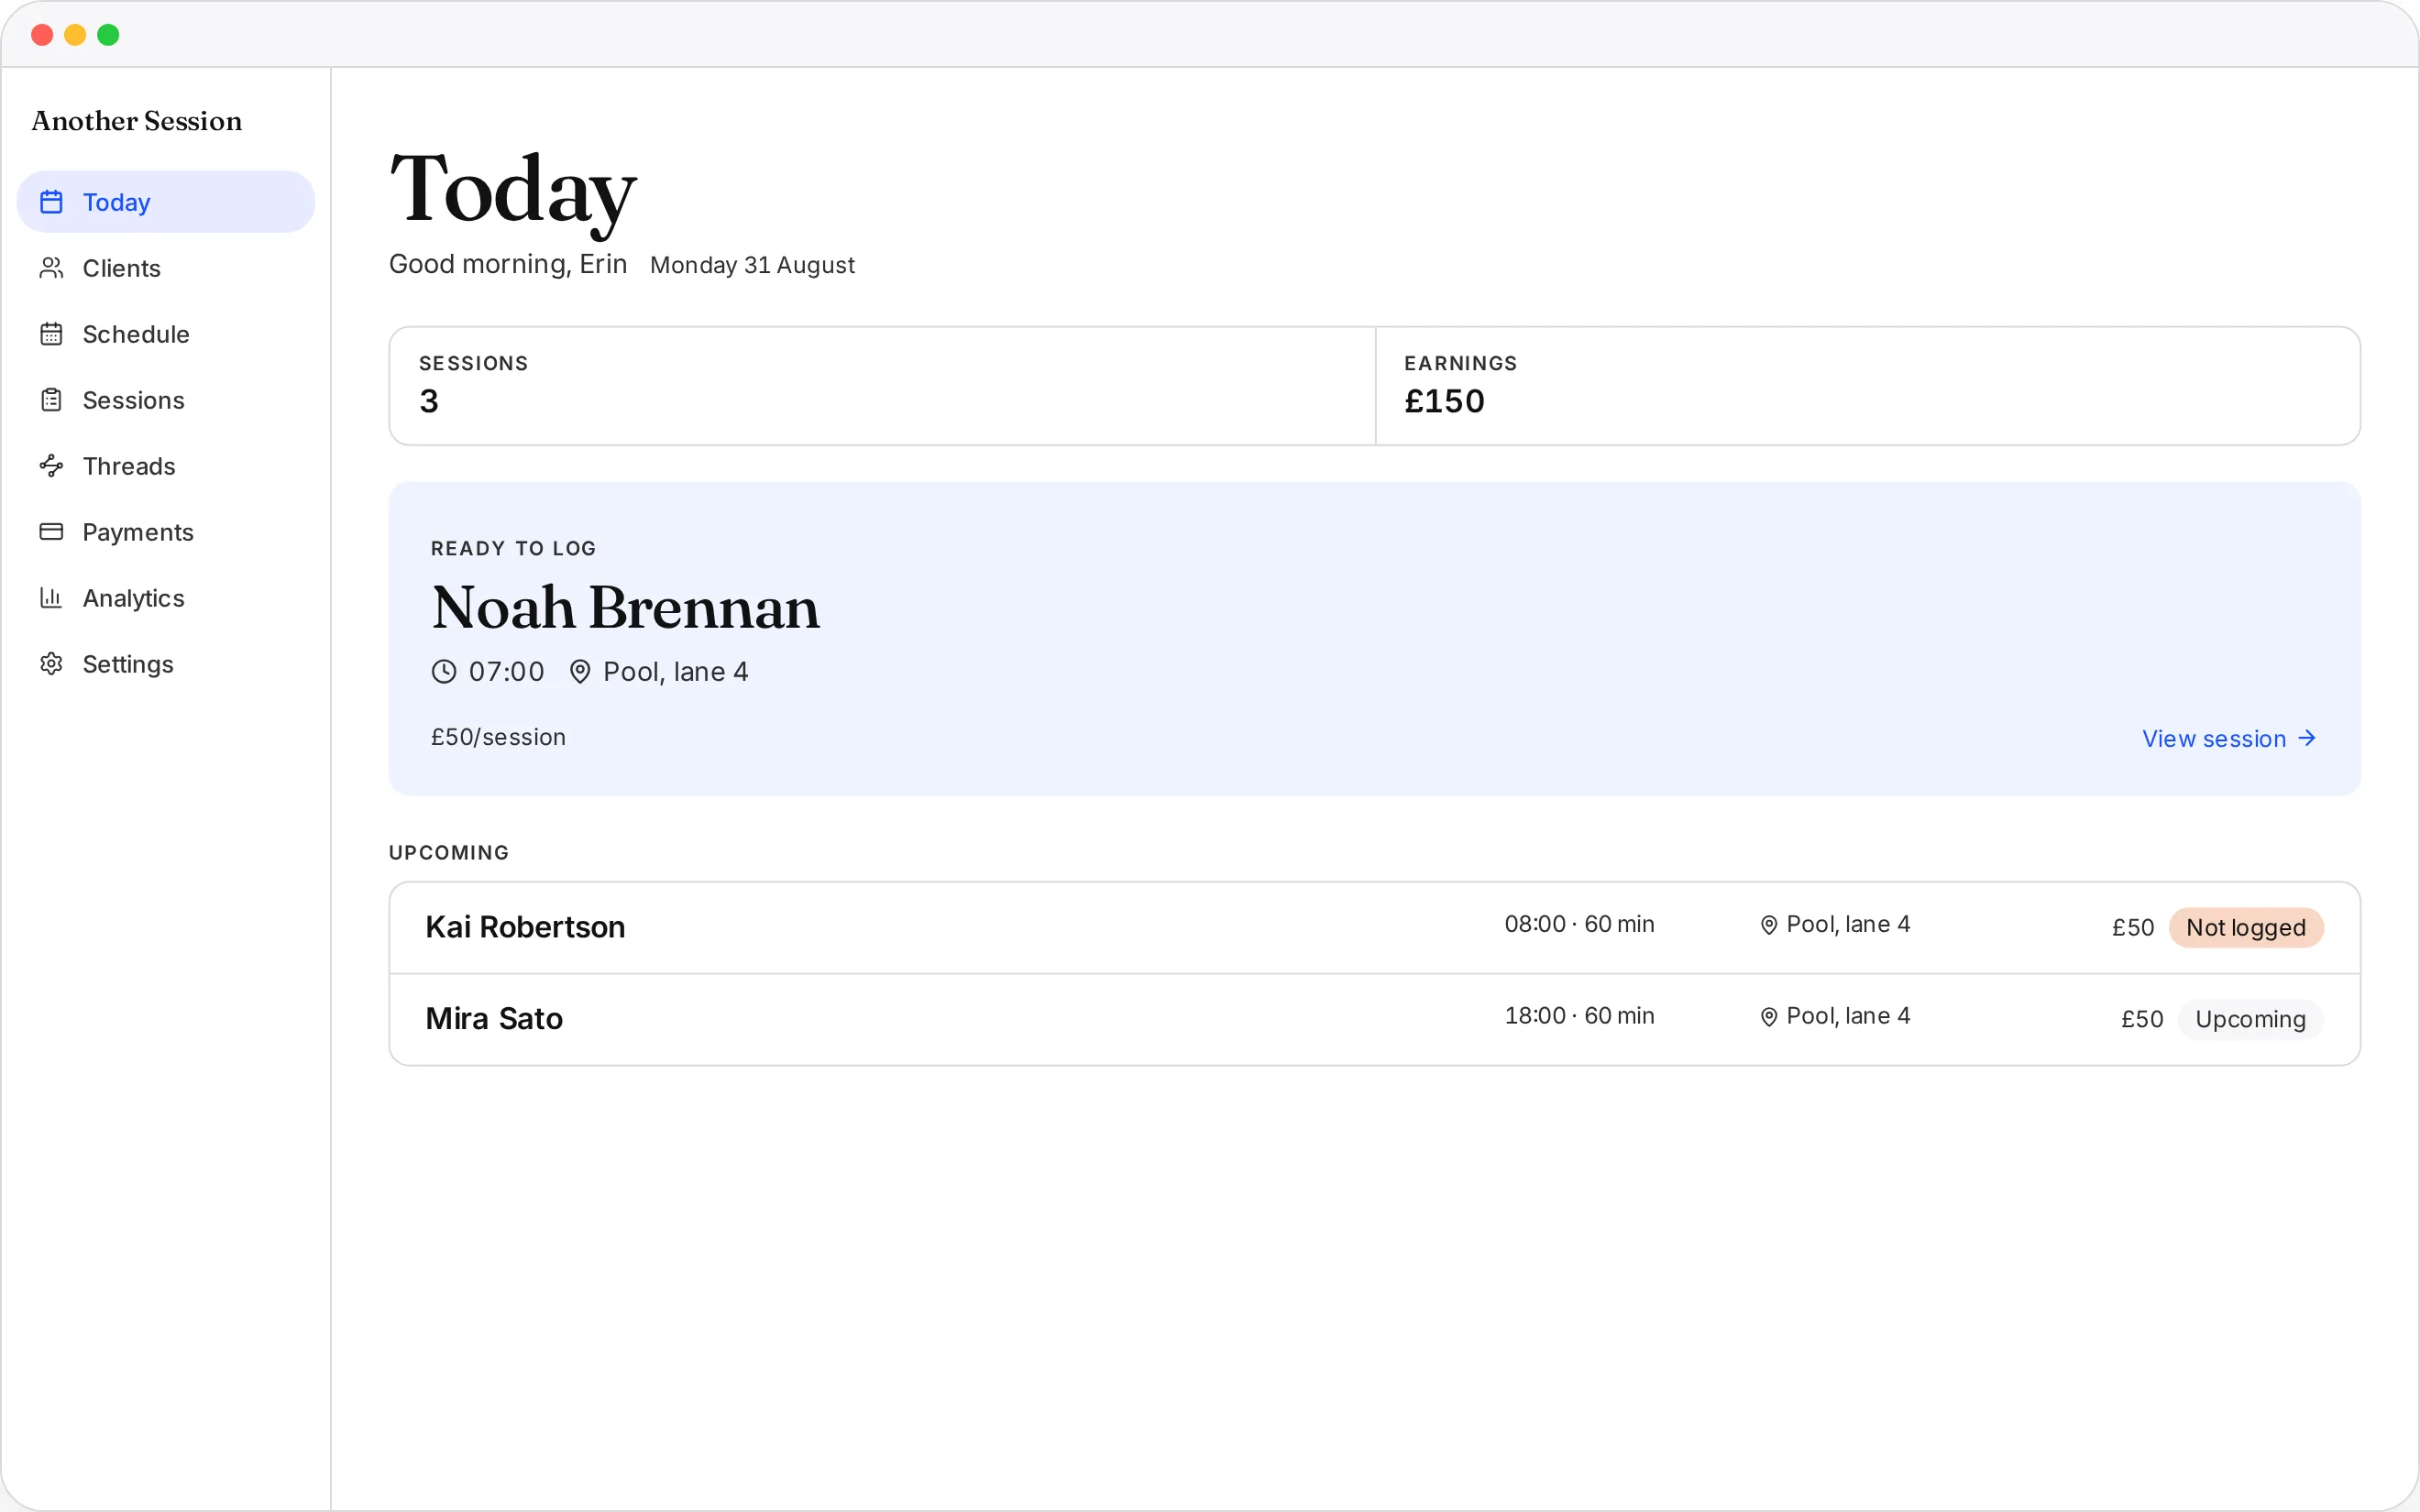This screenshot has height=1512, width=2420.
Task: Click the Threads squiggle icon
Action: click(51, 466)
